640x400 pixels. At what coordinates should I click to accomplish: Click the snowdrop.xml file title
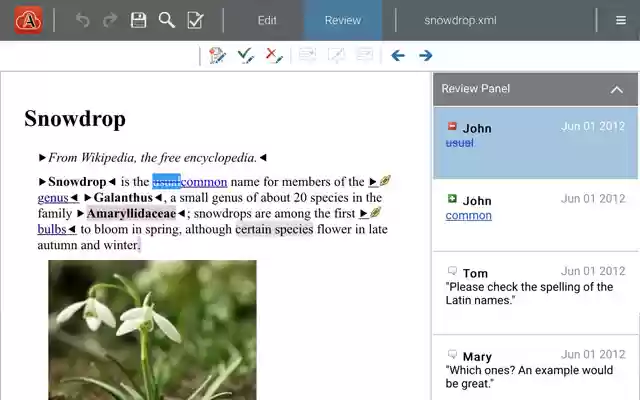pyautogui.click(x=460, y=20)
